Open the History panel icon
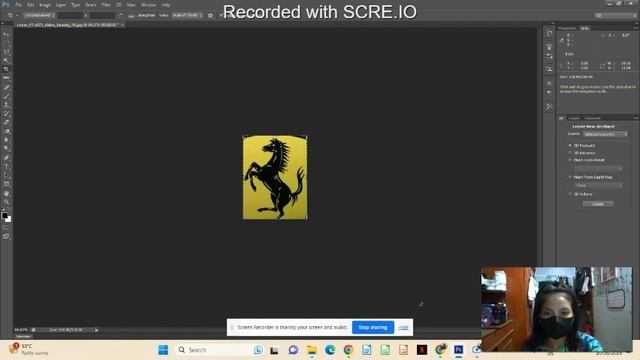The width and height of the screenshot is (640, 360). 549,33
